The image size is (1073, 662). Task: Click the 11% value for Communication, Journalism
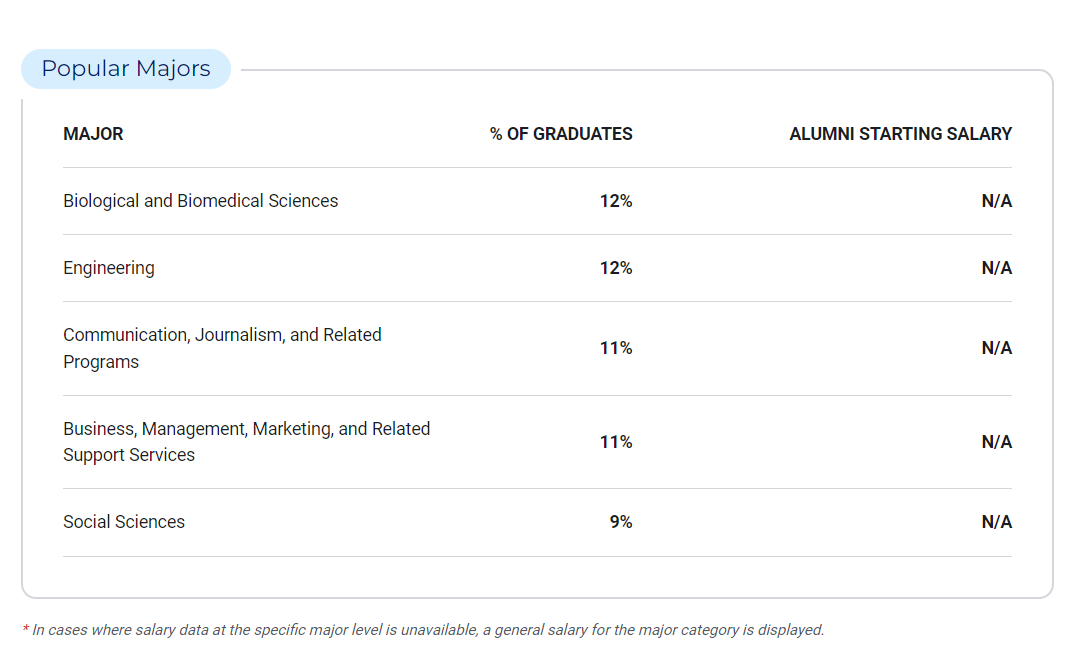coord(616,348)
